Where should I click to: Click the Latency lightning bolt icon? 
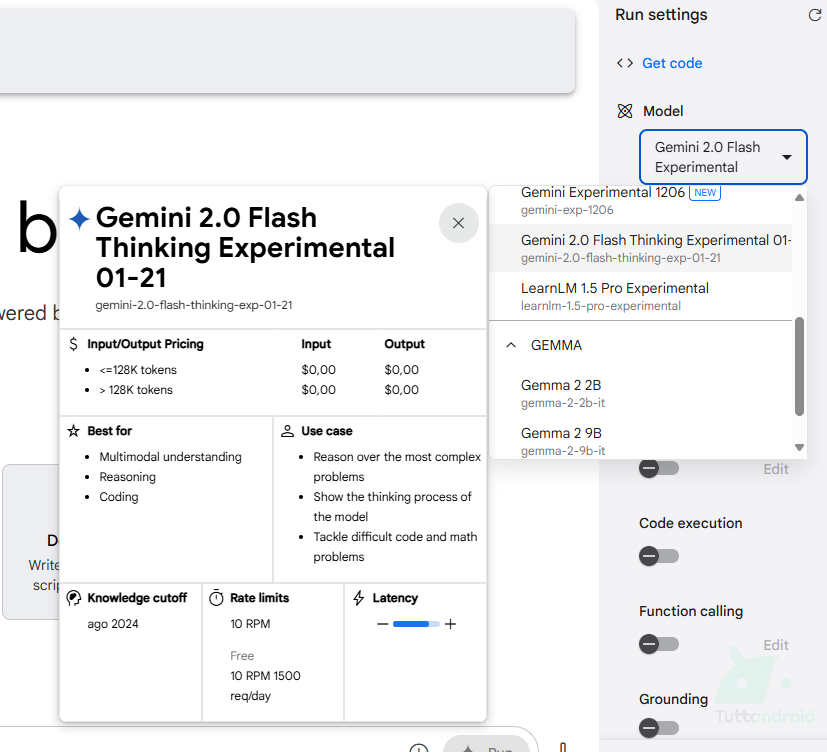pos(359,598)
